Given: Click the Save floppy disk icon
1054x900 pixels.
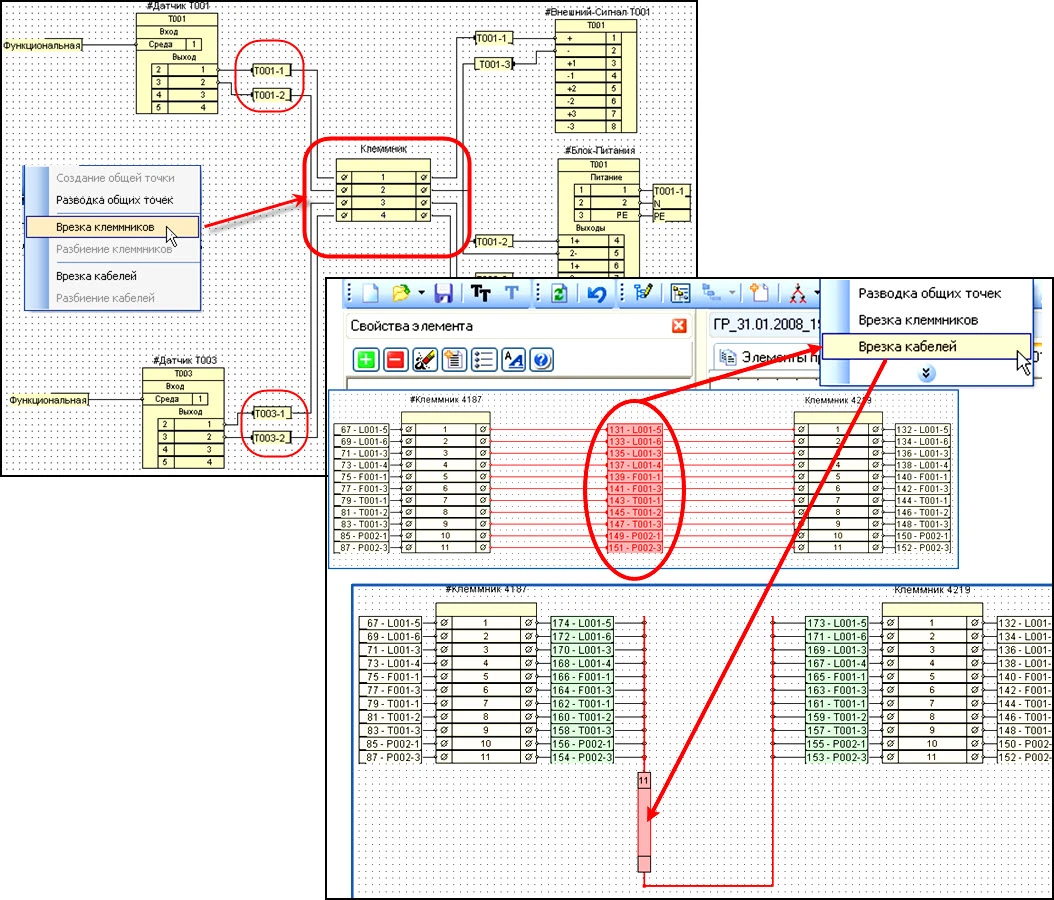Looking at the screenshot, I should click(x=444, y=292).
